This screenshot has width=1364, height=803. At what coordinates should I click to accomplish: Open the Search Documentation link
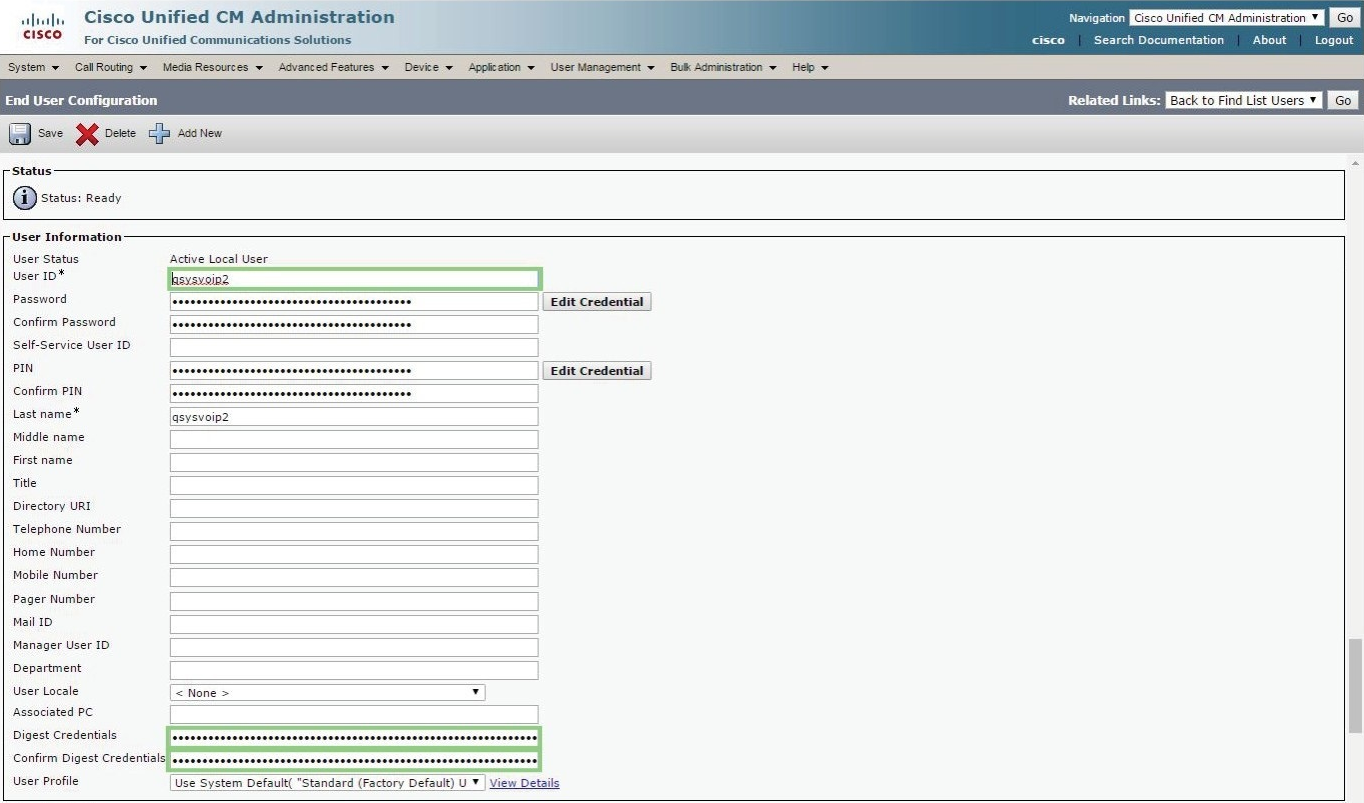point(1158,40)
